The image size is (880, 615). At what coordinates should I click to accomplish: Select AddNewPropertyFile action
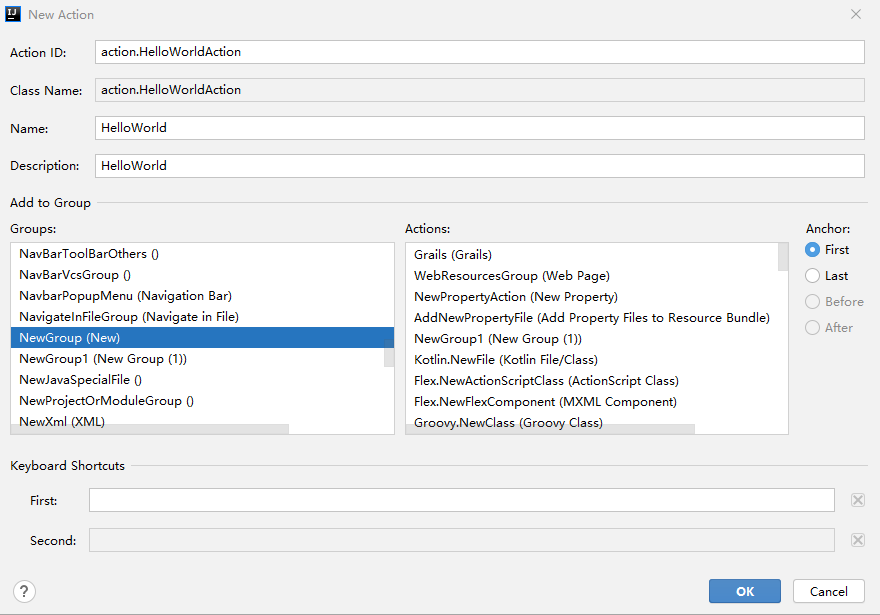[597, 318]
